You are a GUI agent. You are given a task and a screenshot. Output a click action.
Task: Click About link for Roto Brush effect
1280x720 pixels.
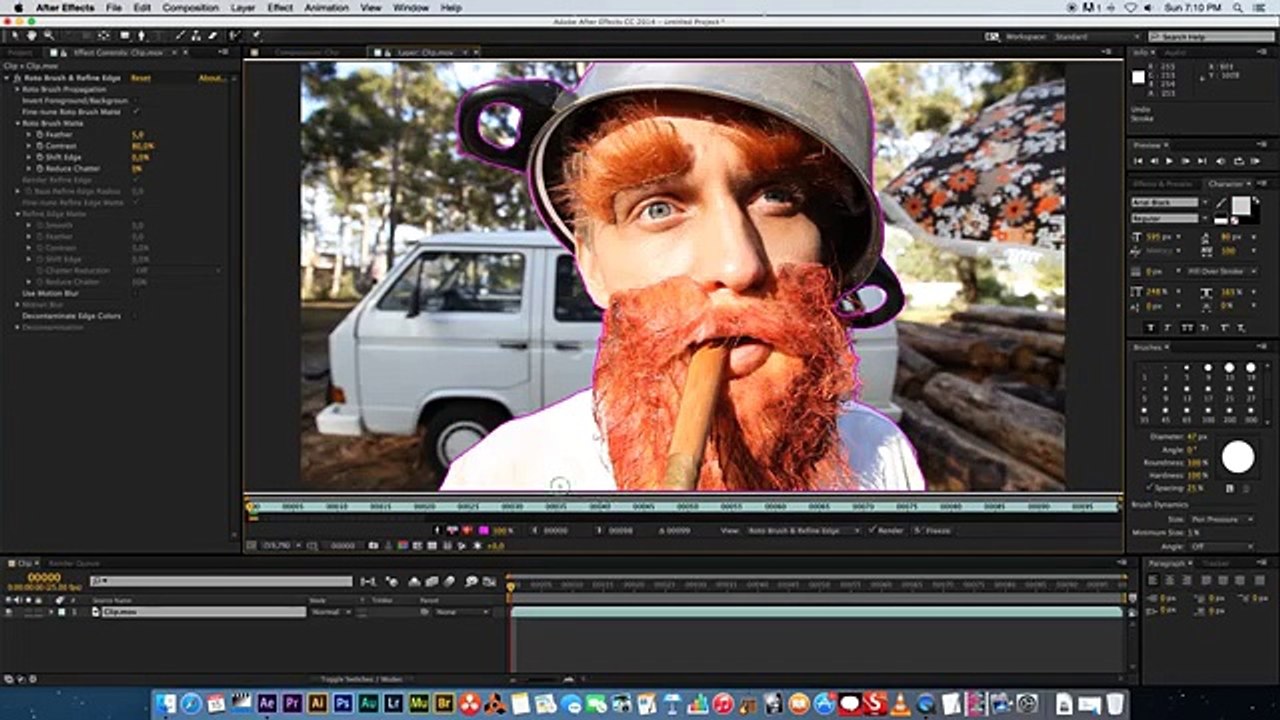tap(211, 78)
